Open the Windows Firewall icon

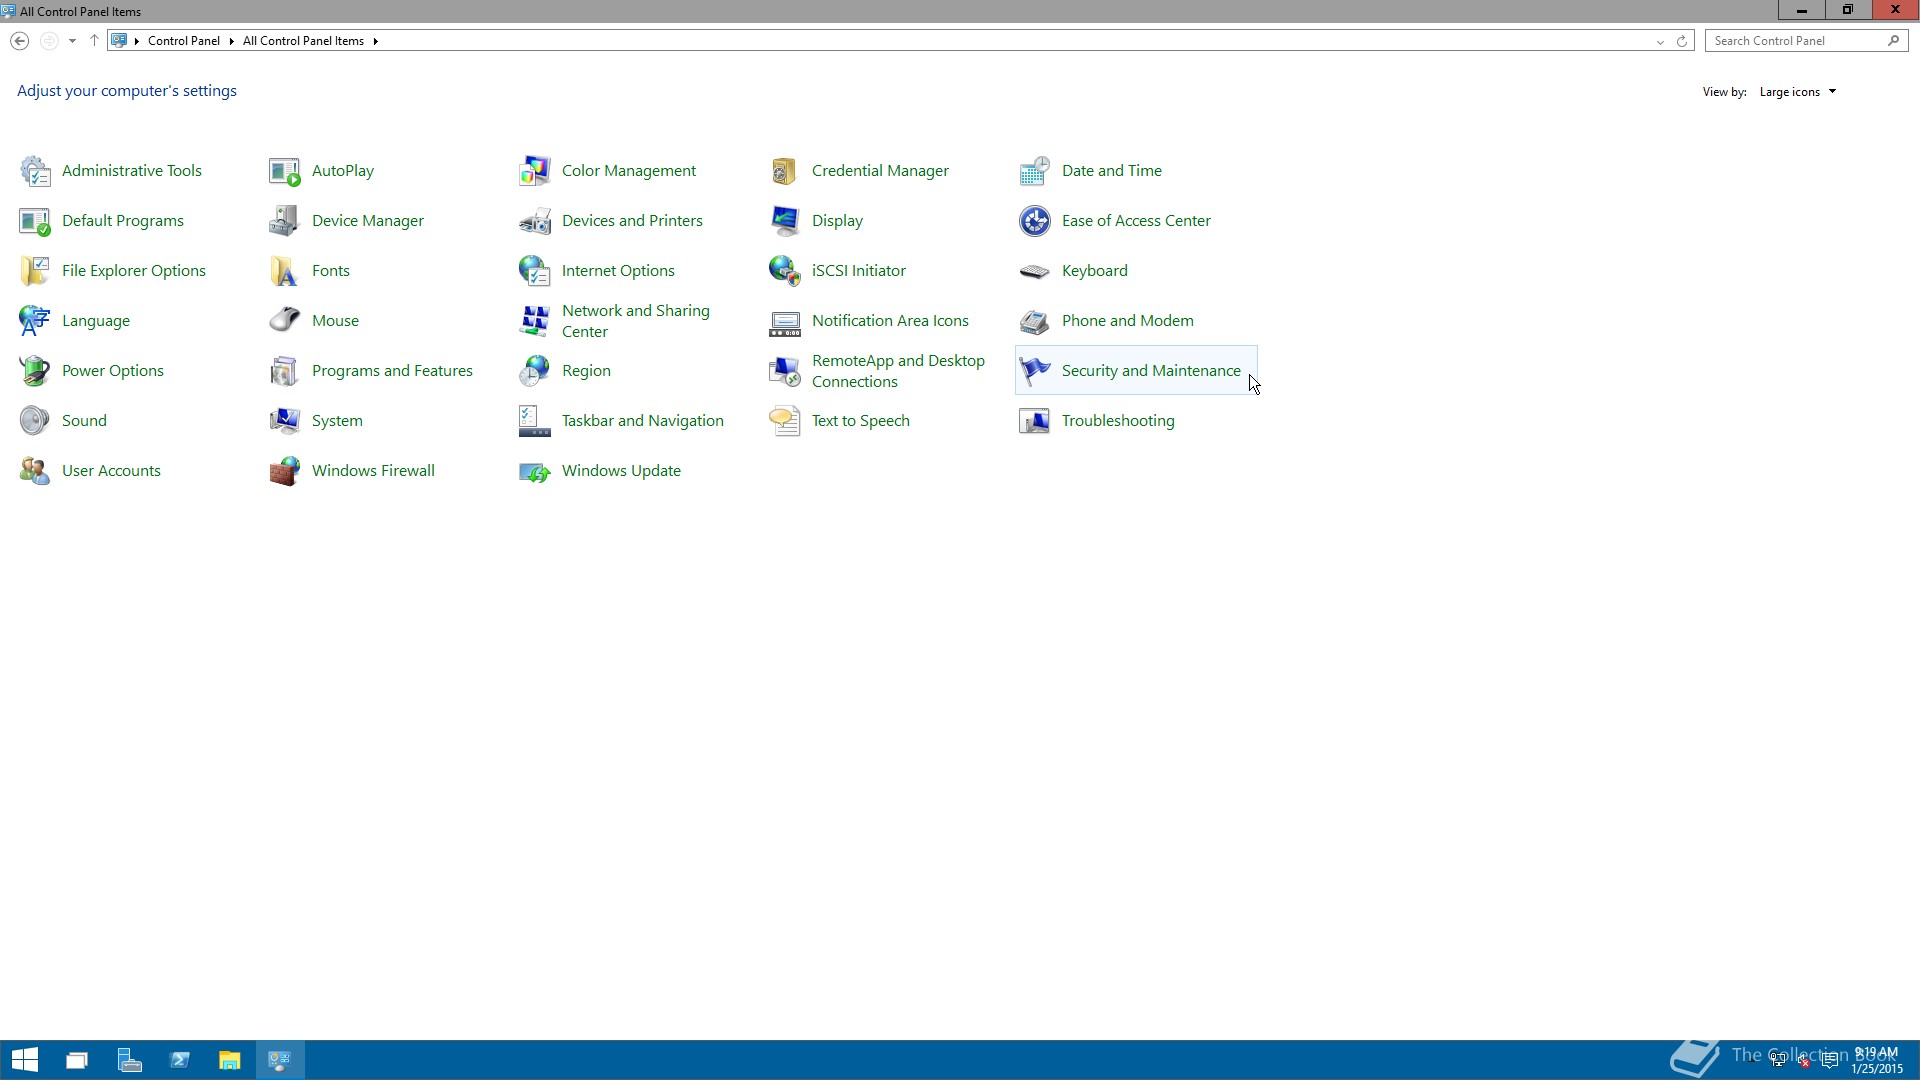click(x=285, y=471)
